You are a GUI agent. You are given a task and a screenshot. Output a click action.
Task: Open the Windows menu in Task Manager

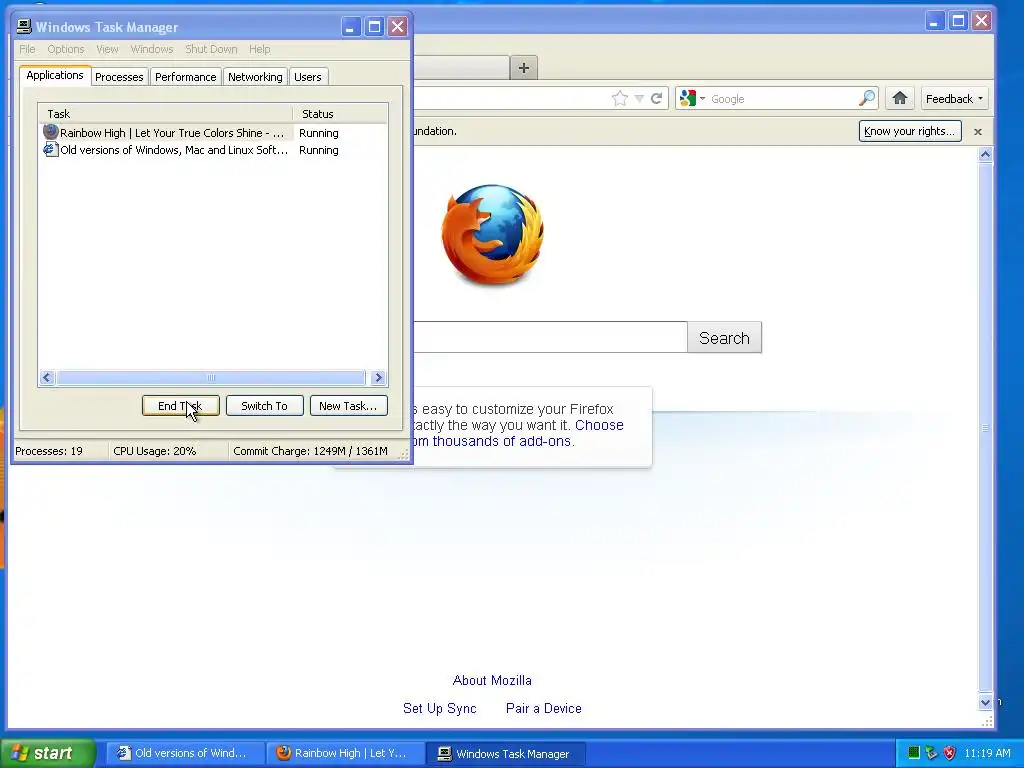(152, 49)
